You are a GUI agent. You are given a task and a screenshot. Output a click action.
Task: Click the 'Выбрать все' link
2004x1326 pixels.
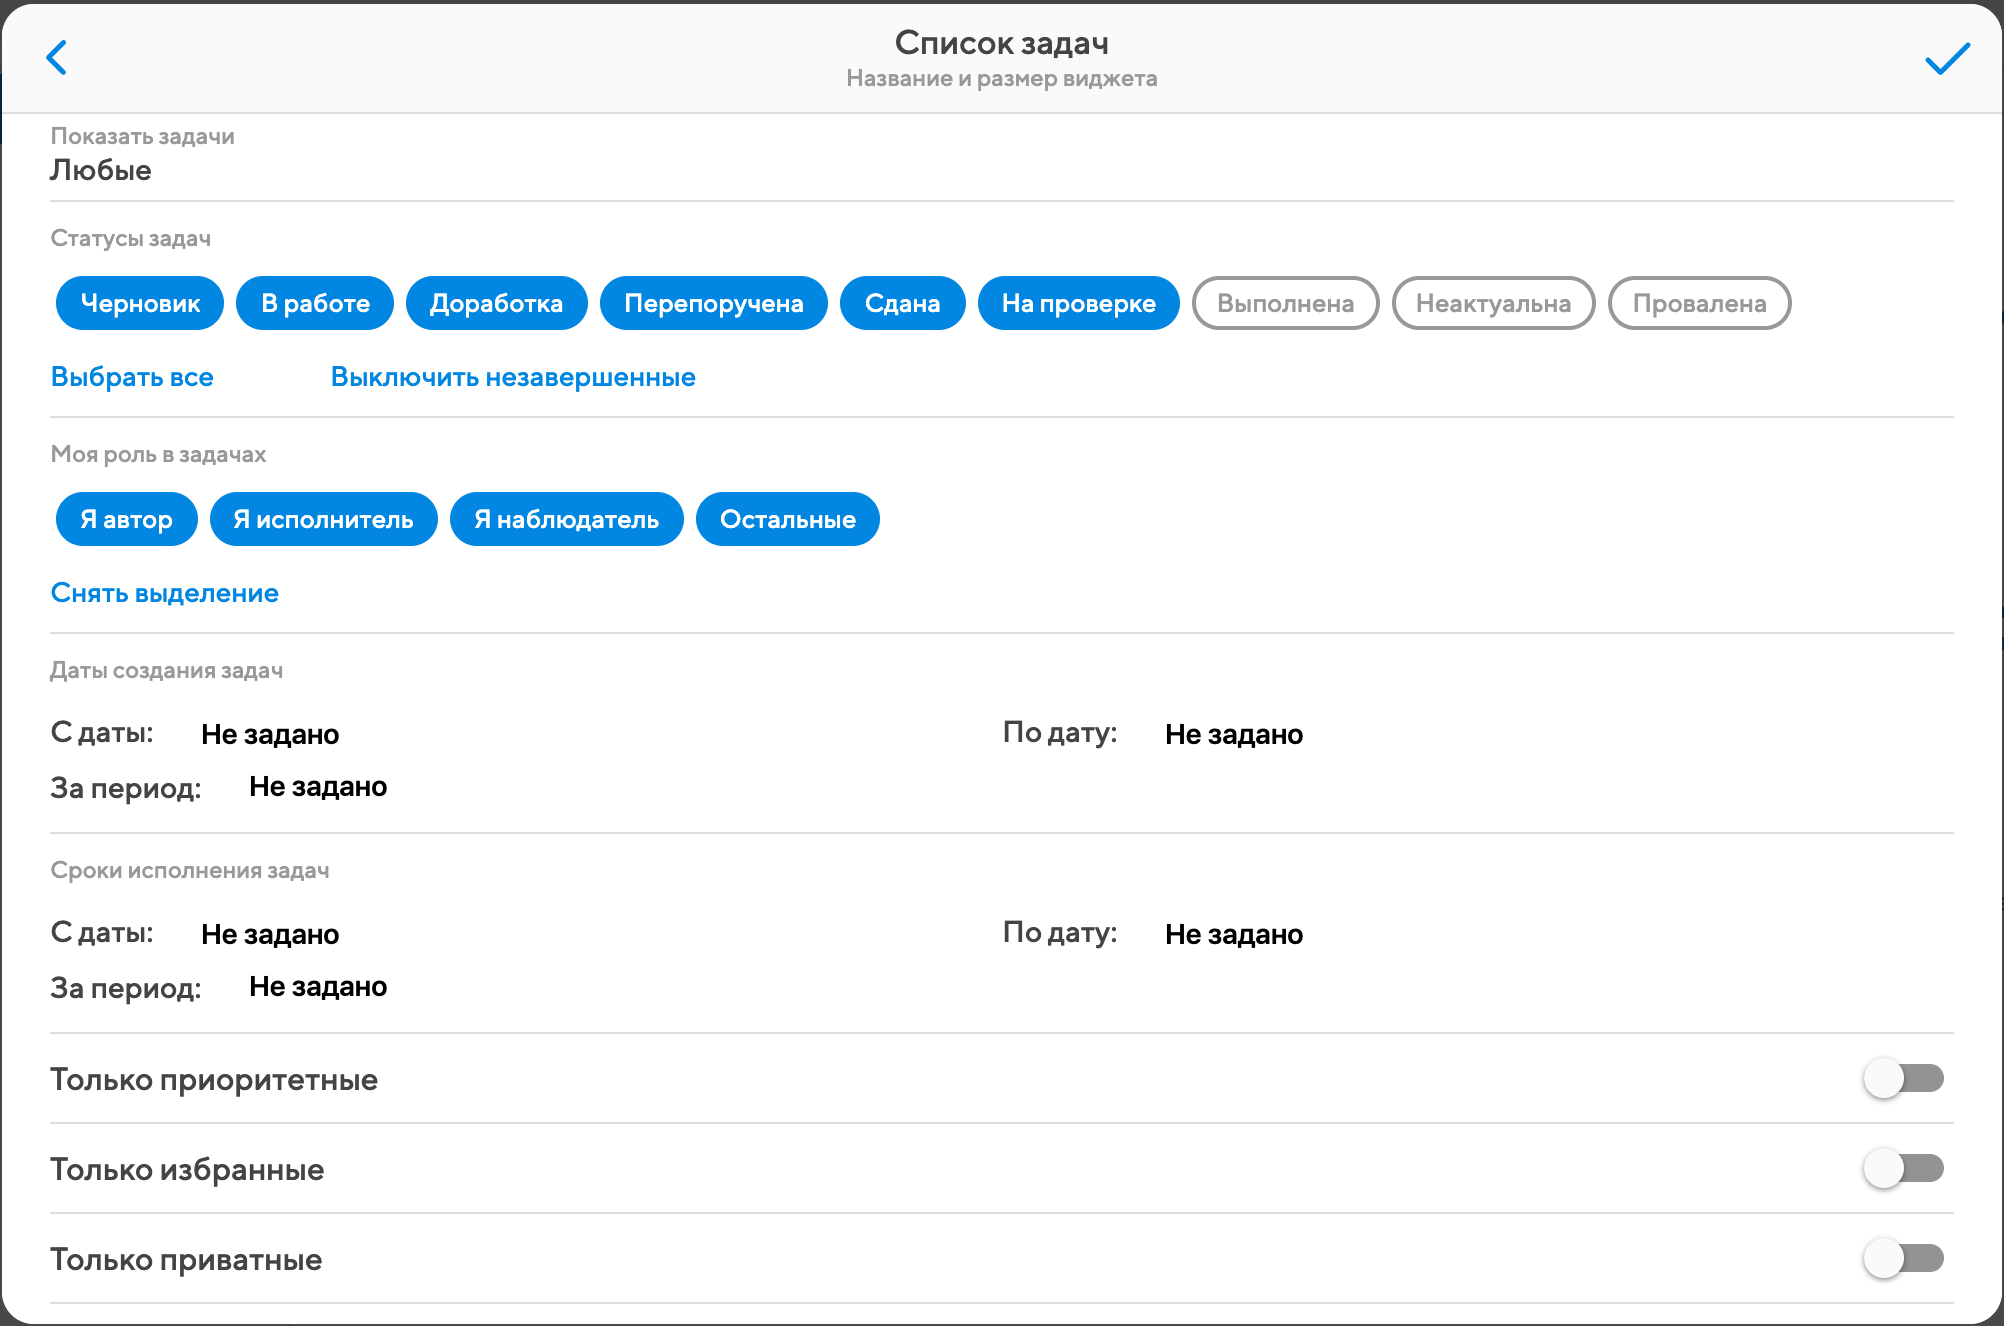(x=132, y=377)
